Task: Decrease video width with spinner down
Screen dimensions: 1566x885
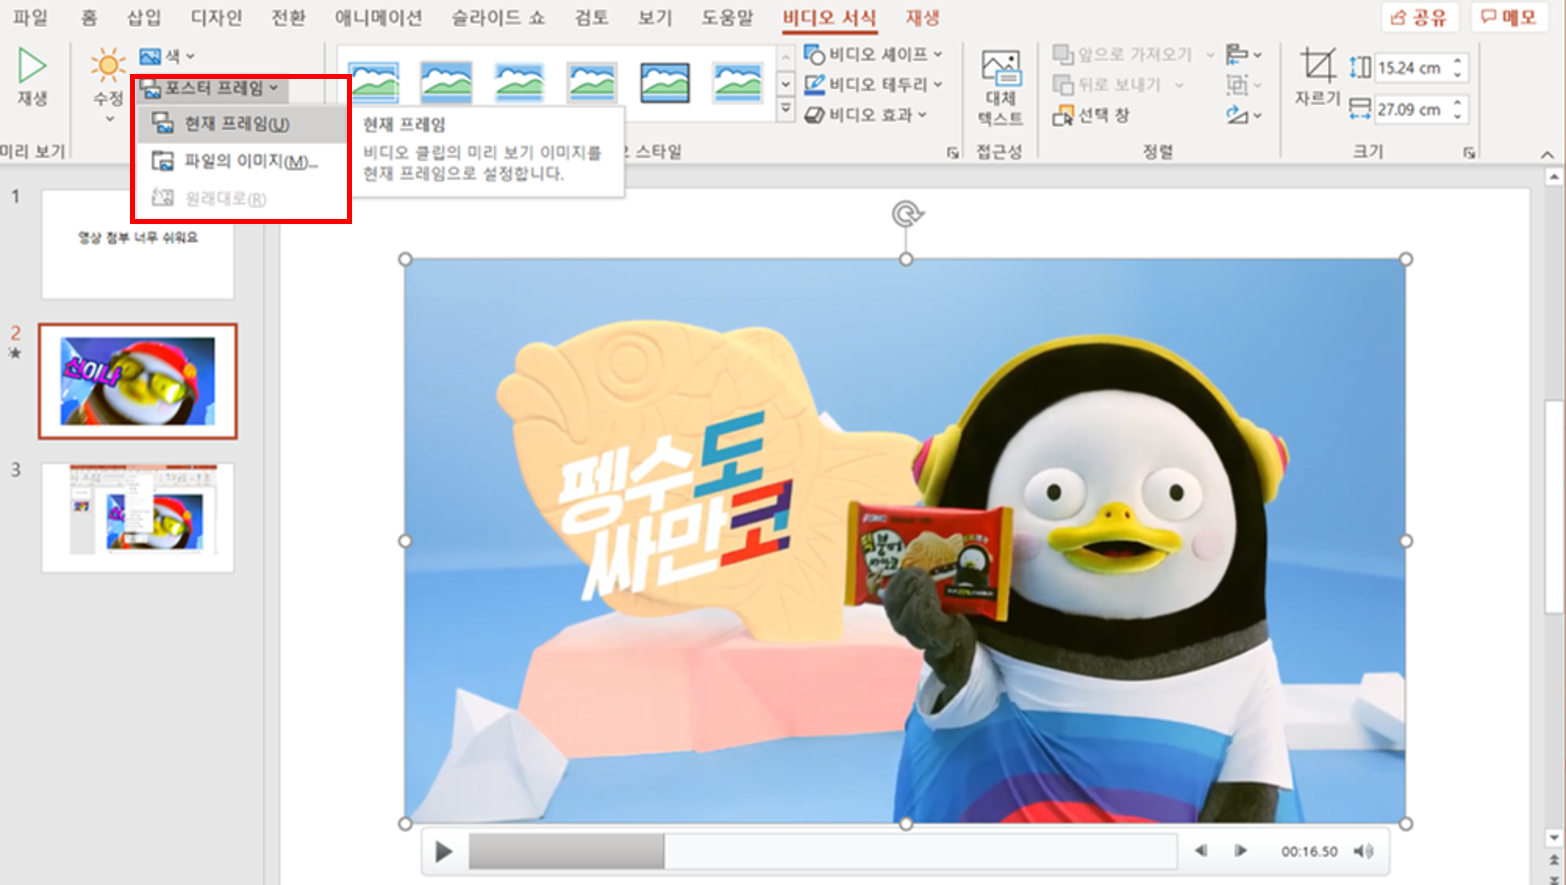Action: (1458, 116)
